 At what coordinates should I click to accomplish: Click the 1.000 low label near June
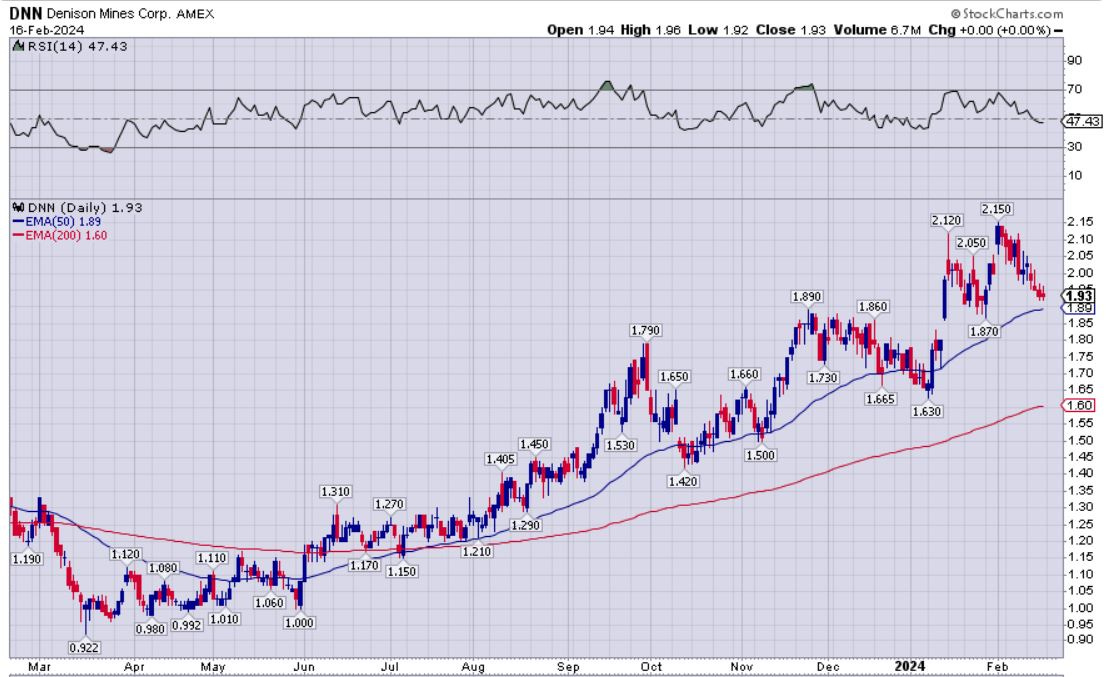(x=299, y=622)
